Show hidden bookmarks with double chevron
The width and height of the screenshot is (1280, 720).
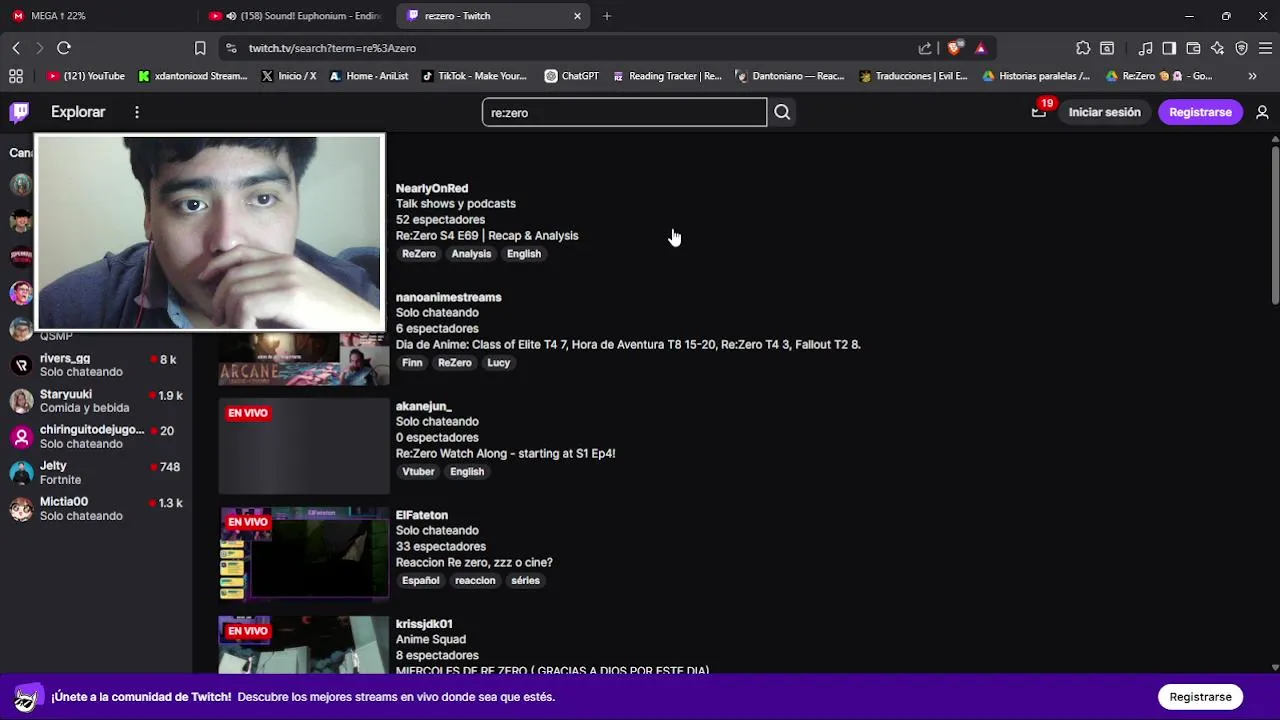[1252, 76]
